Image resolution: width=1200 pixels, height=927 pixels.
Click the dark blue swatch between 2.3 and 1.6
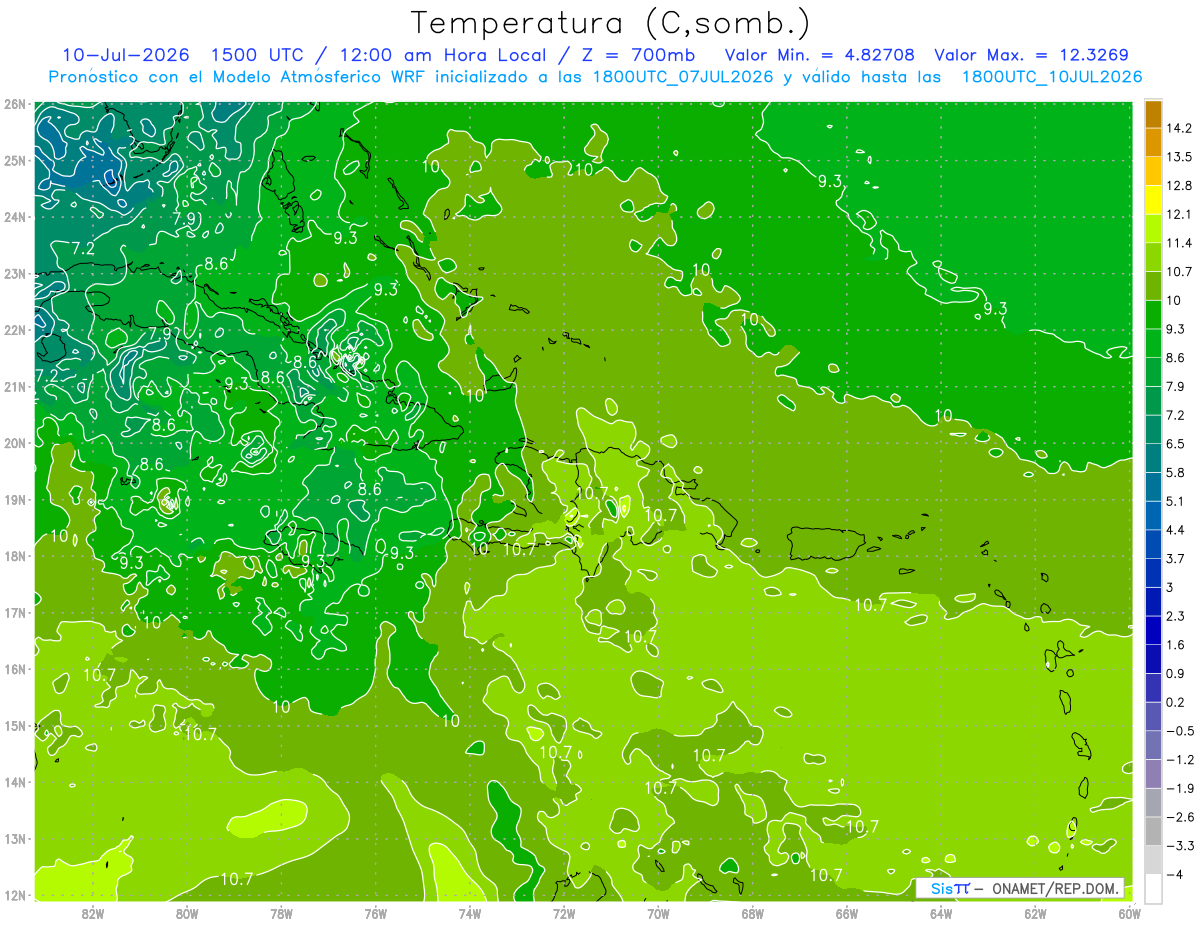(x=1154, y=630)
